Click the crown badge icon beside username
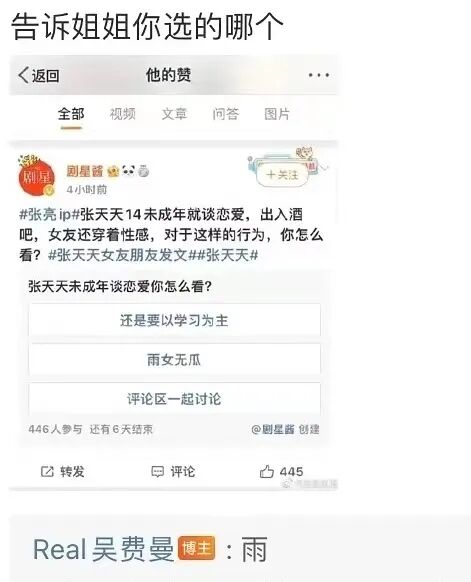The image size is (471, 582). (x=113, y=171)
